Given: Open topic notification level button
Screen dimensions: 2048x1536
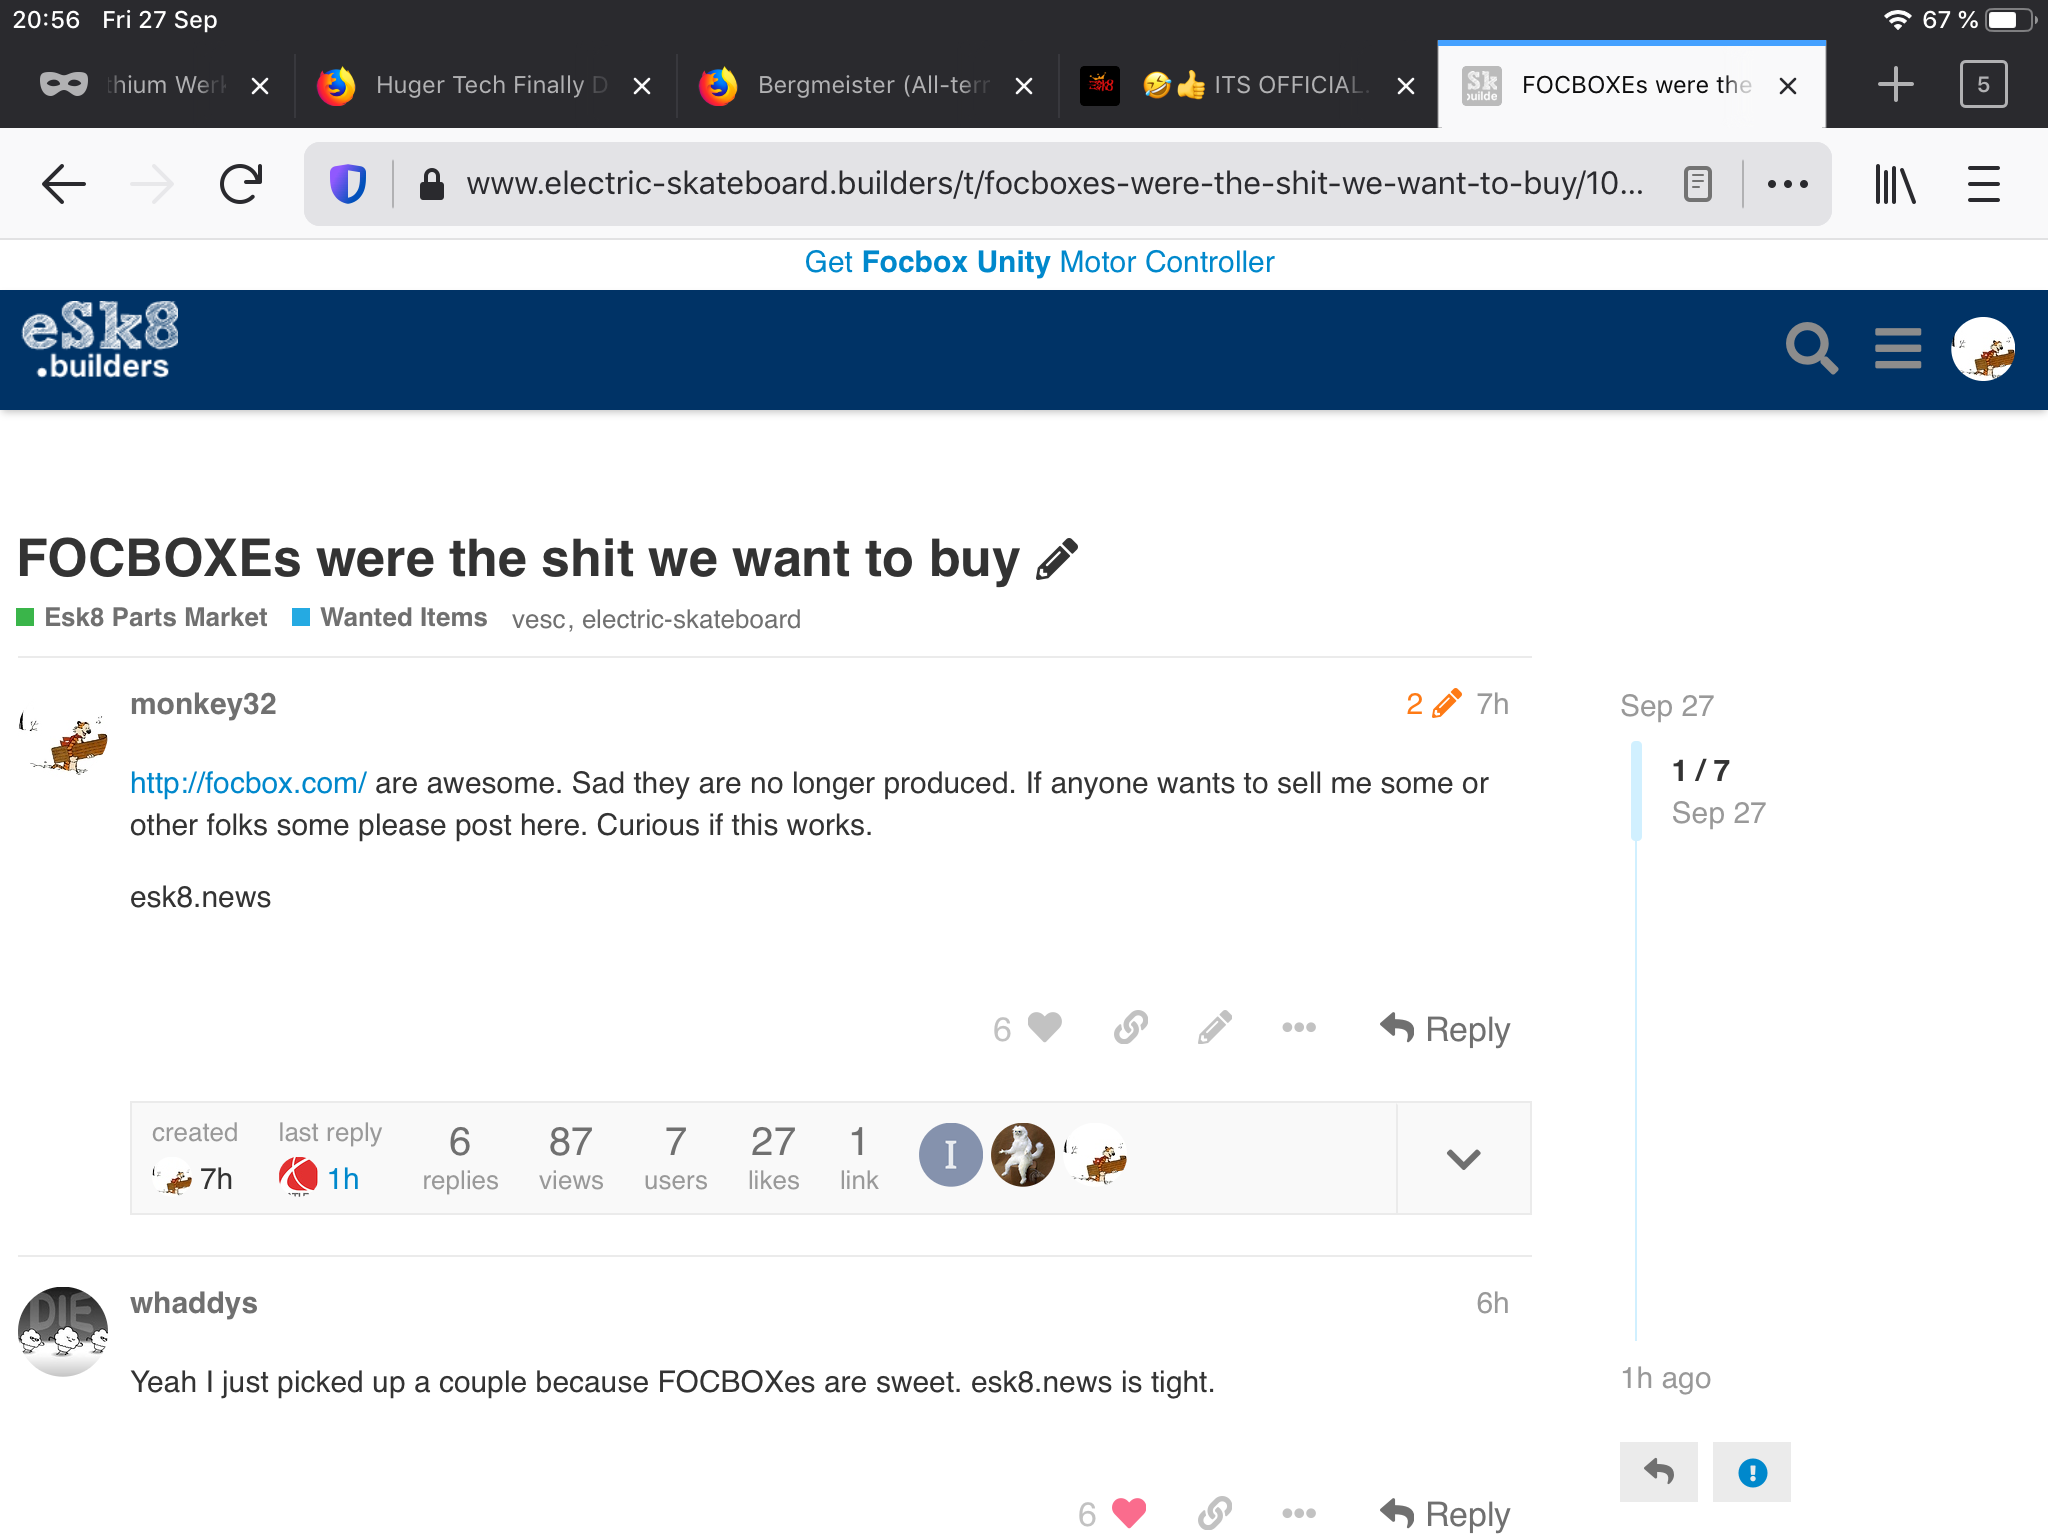Looking at the screenshot, I should tap(1752, 1472).
